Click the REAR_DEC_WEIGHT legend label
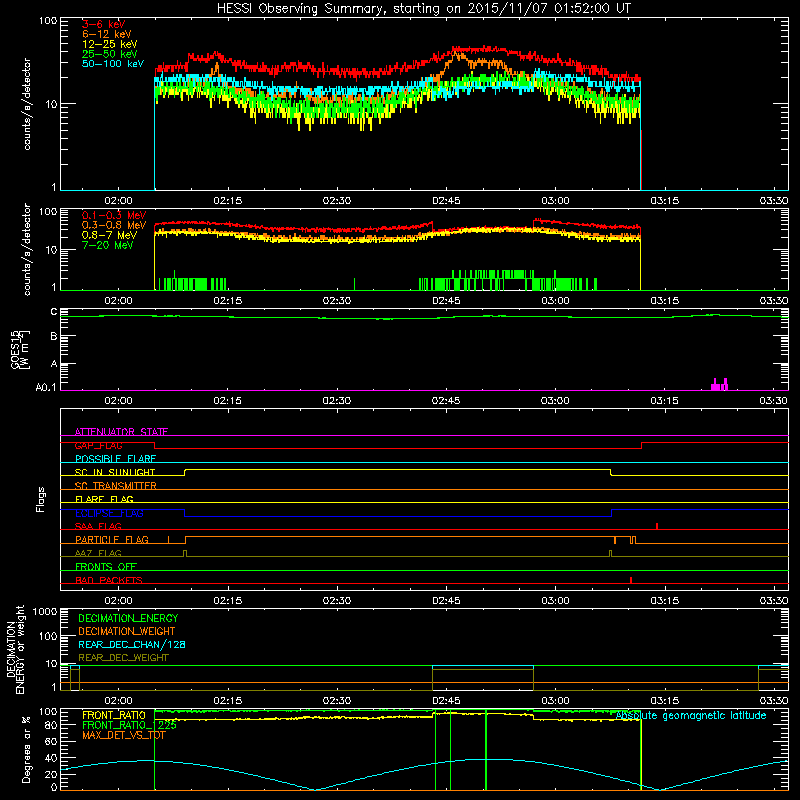Image resolution: width=800 pixels, height=800 pixels. pyautogui.click(x=123, y=658)
